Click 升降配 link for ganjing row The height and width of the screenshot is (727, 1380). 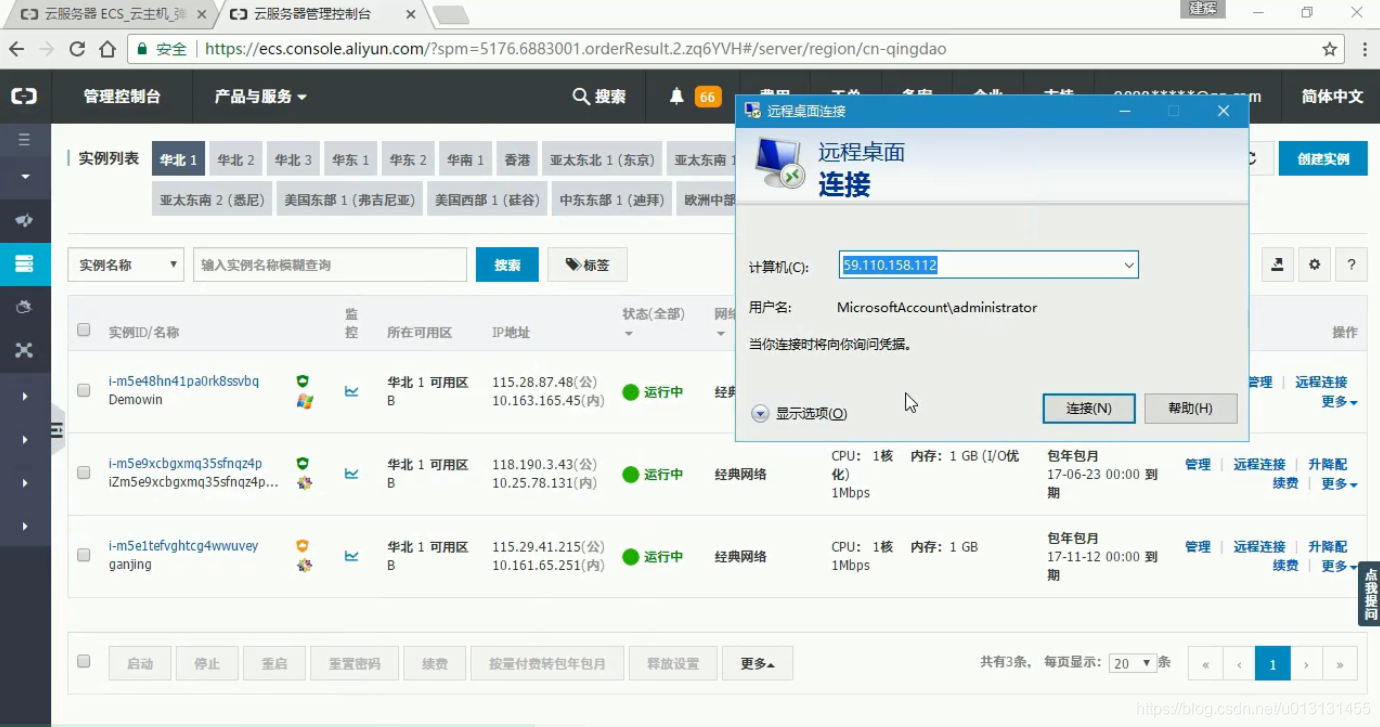point(1327,546)
